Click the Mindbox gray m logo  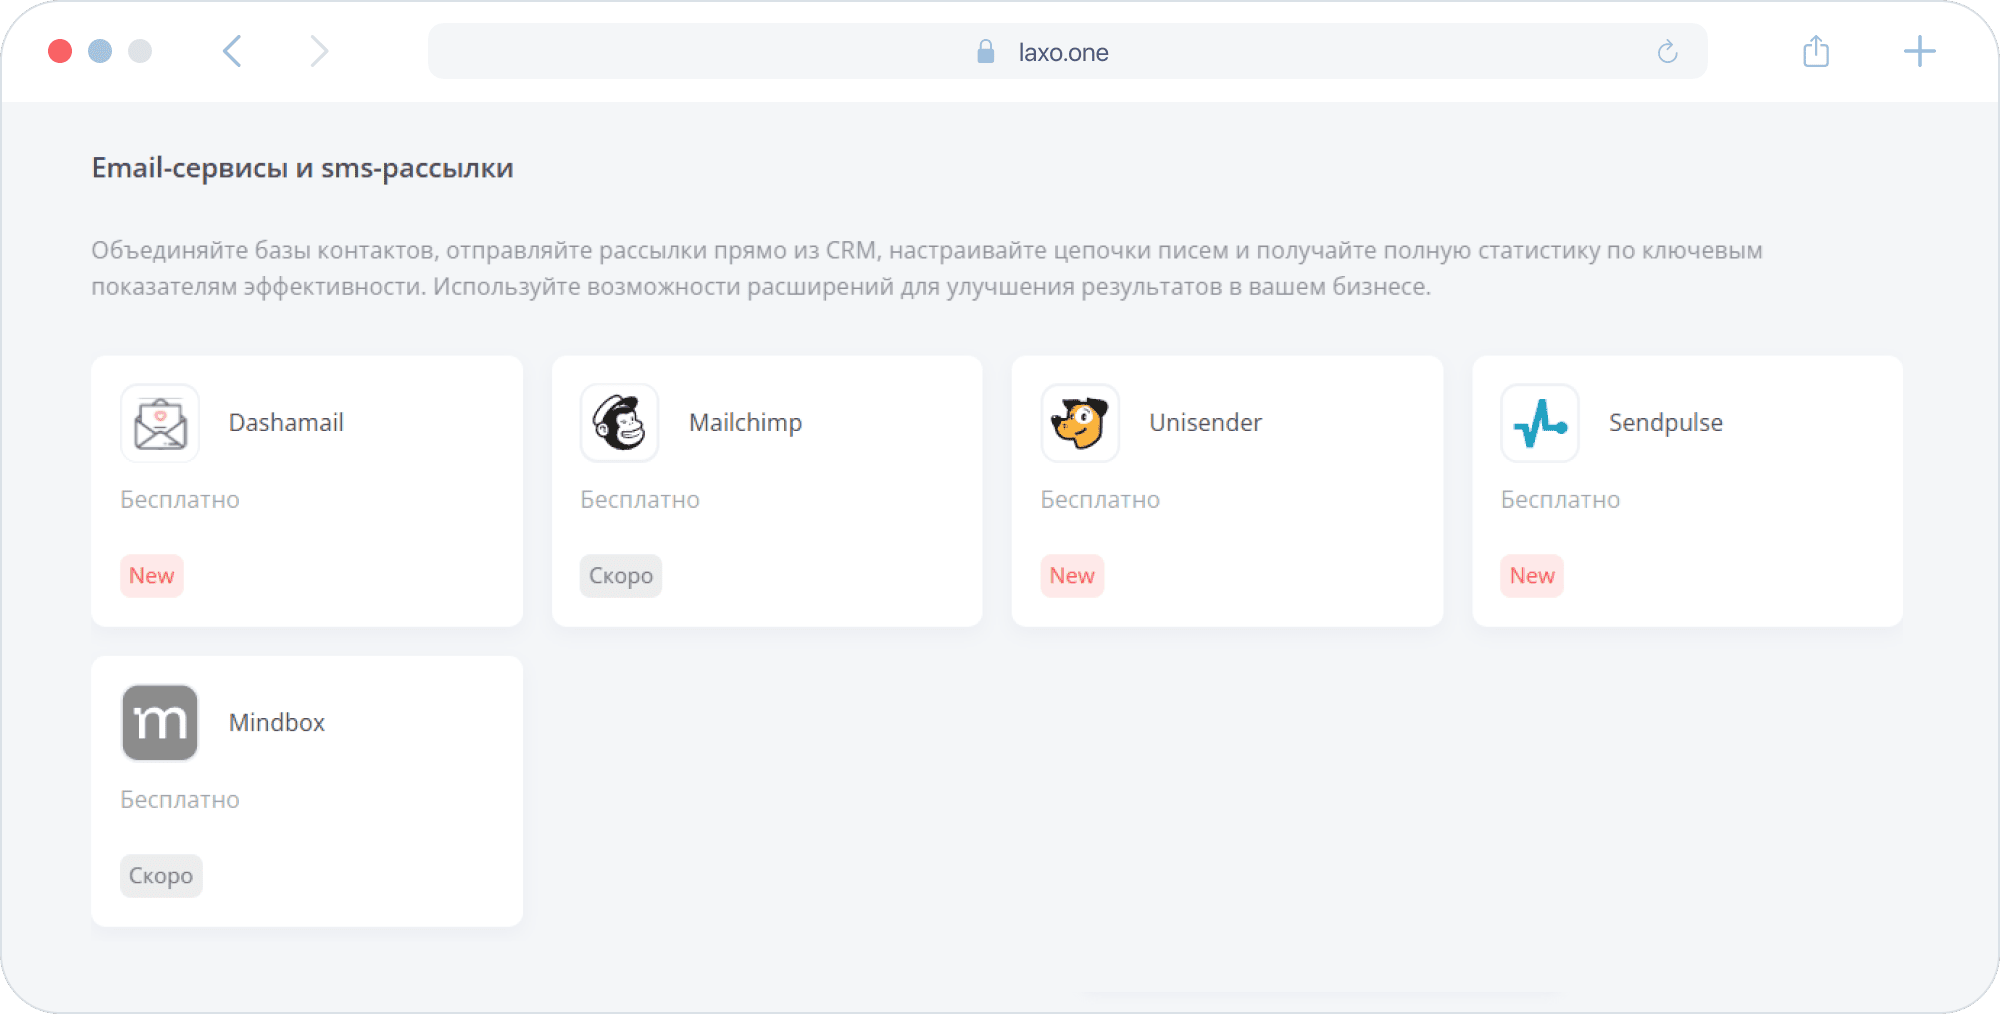[160, 722]
